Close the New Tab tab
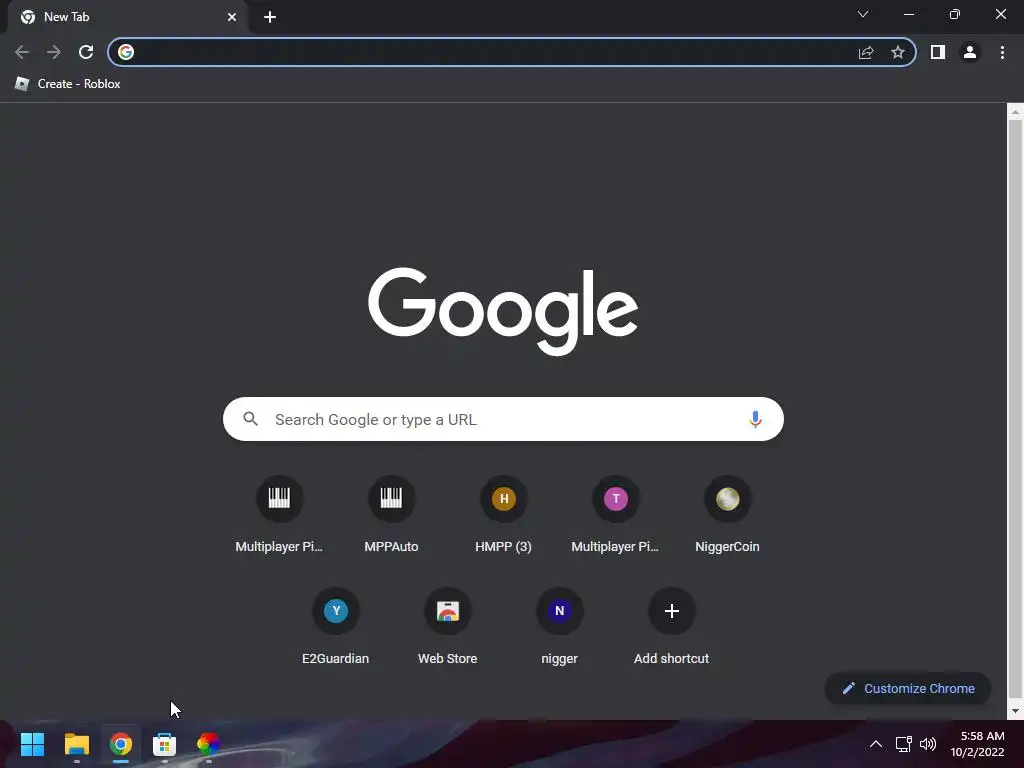Image resolution: width=1024 pixels, height=768 pixels. click(232, 17)
